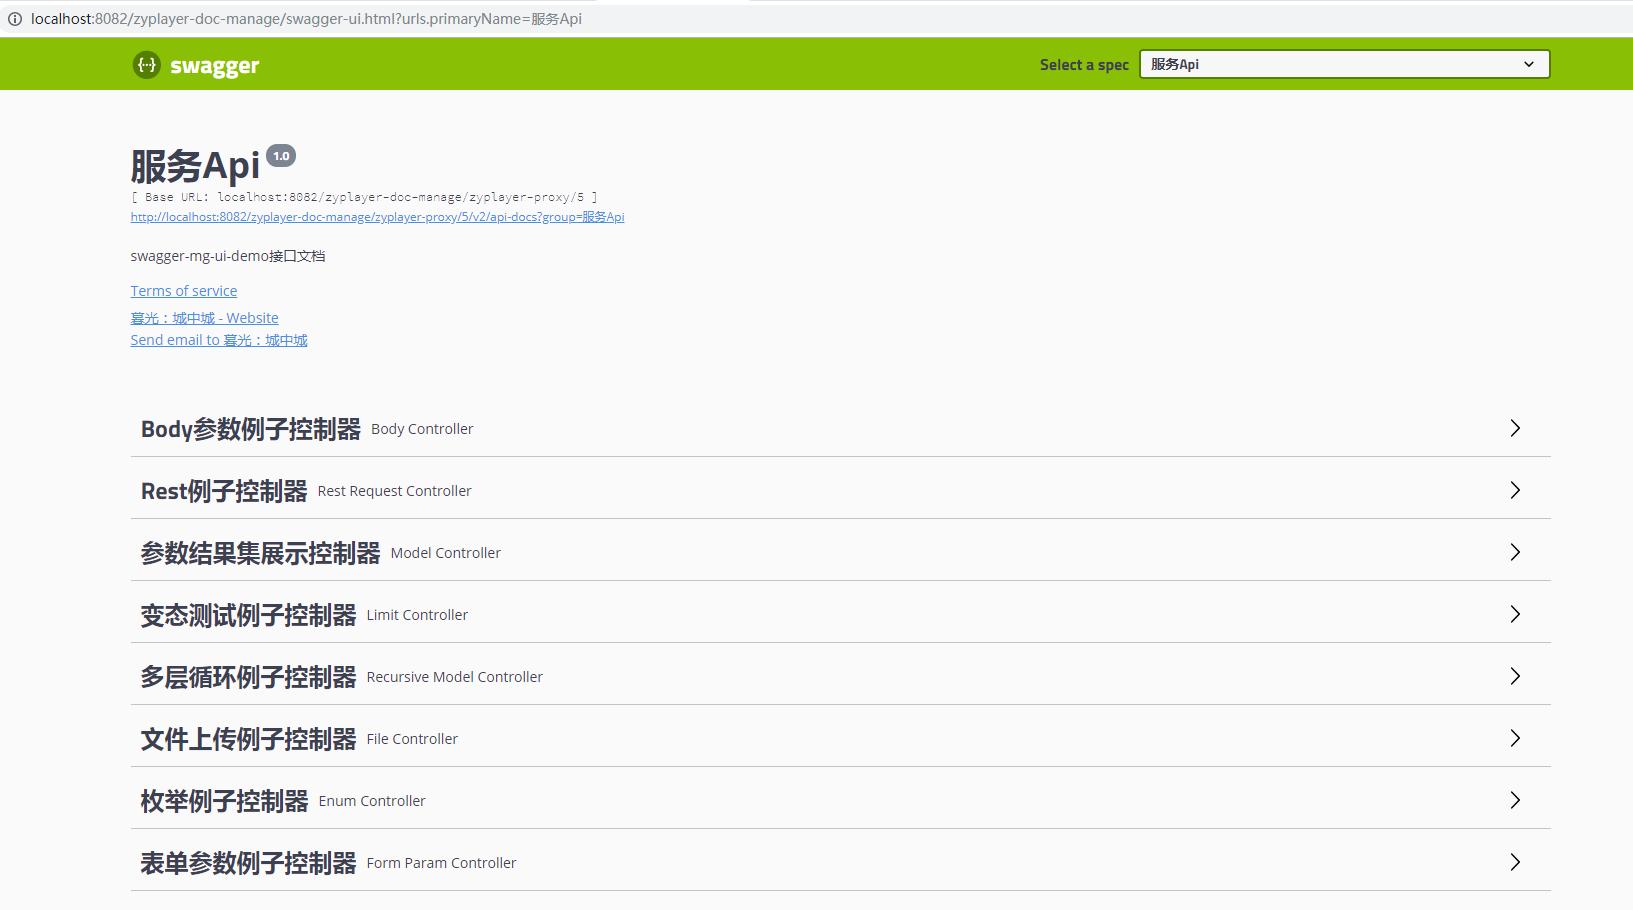1633x910 pixels.
Task: Click the Select a spec label
Action: (x=1084, y=65)
